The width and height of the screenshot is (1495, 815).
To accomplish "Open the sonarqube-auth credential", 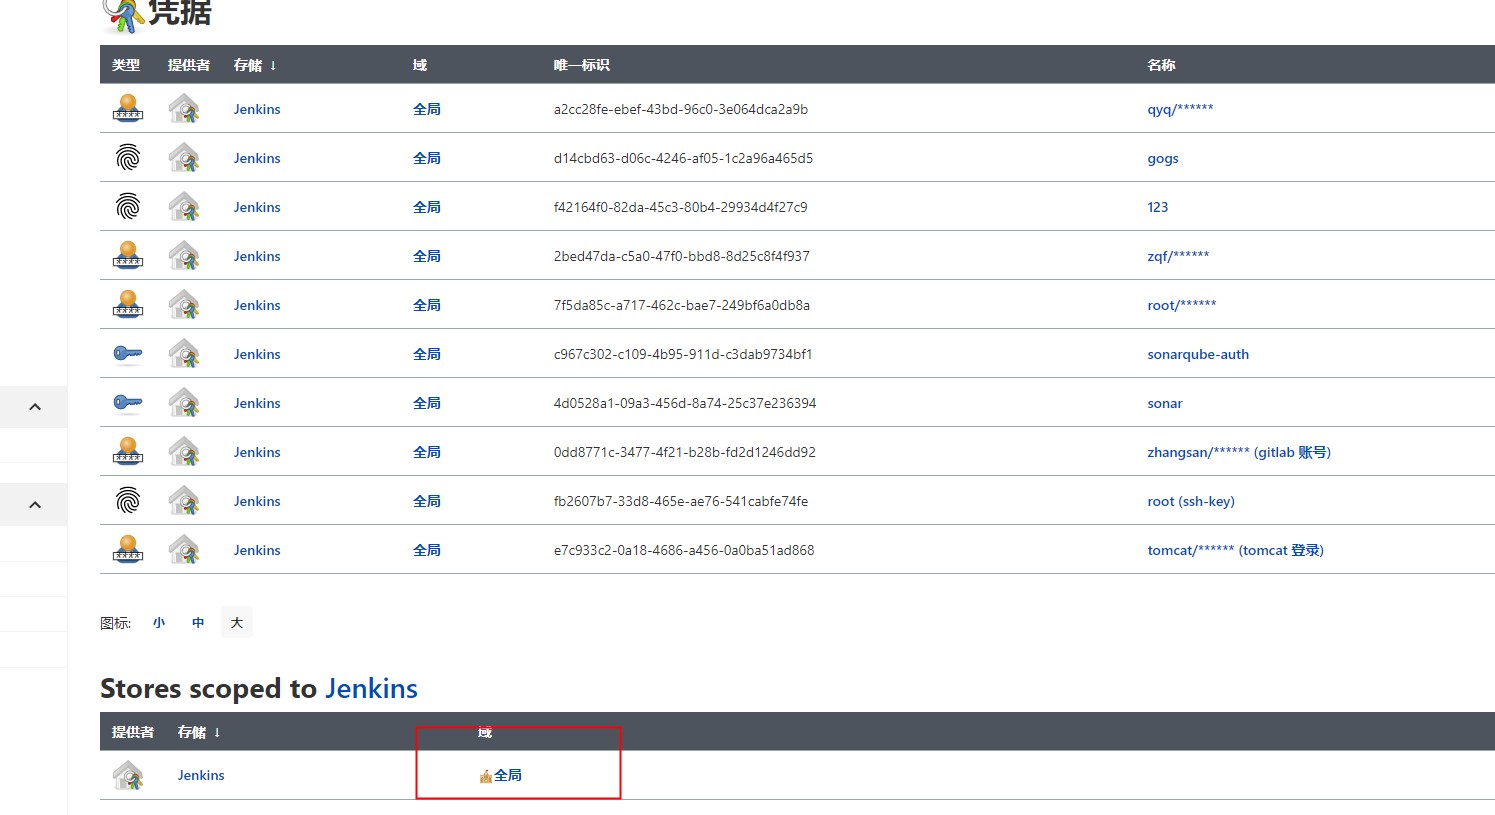I will [1198, 354].
